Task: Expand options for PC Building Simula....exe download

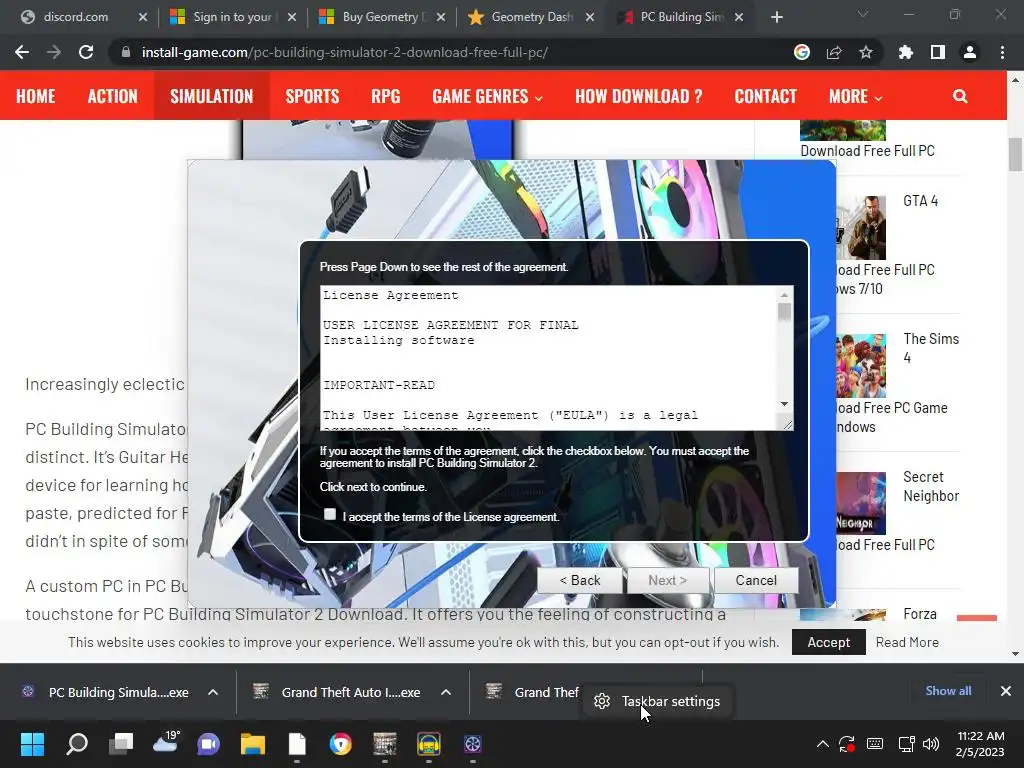Action: (x=213, y=692)
